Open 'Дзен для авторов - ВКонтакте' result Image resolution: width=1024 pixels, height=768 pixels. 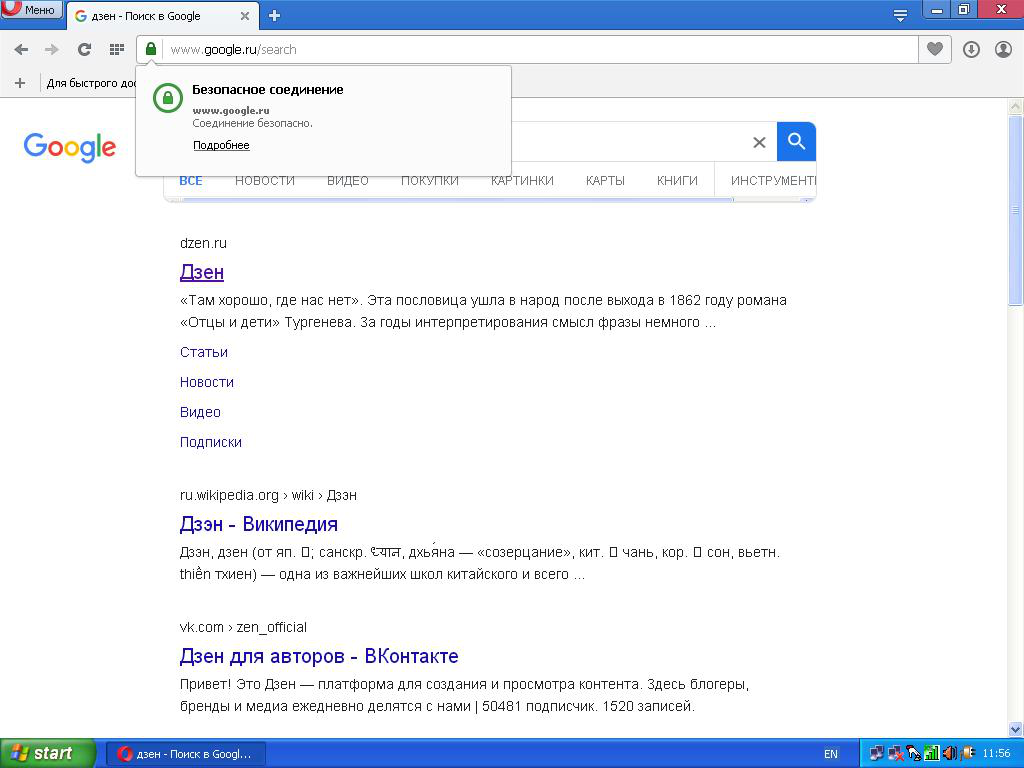(x=319, y=656)
